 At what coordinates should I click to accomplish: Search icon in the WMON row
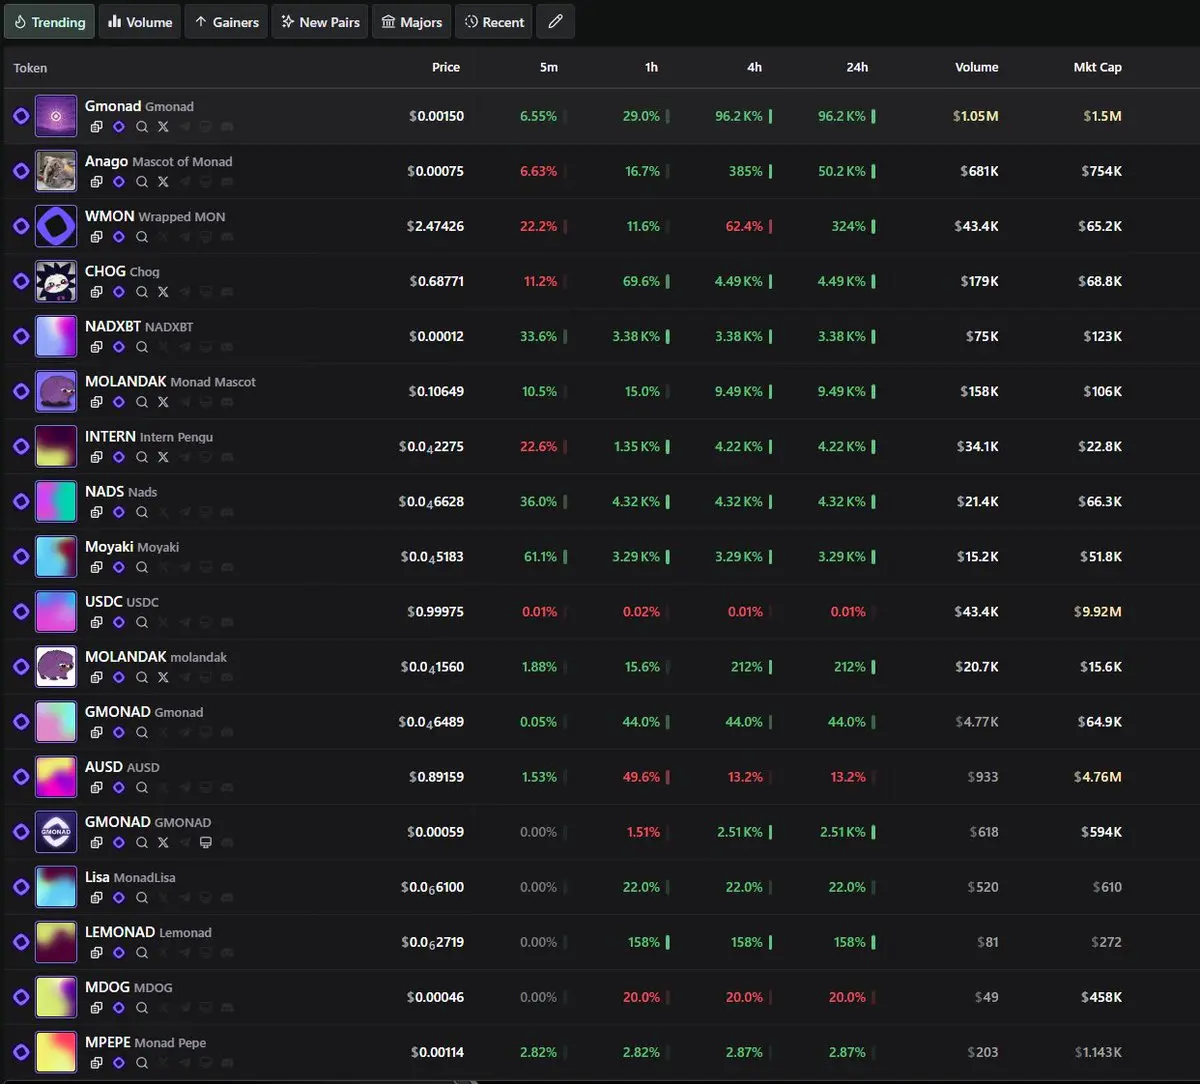pyautogui.click(x=142, y=237)
